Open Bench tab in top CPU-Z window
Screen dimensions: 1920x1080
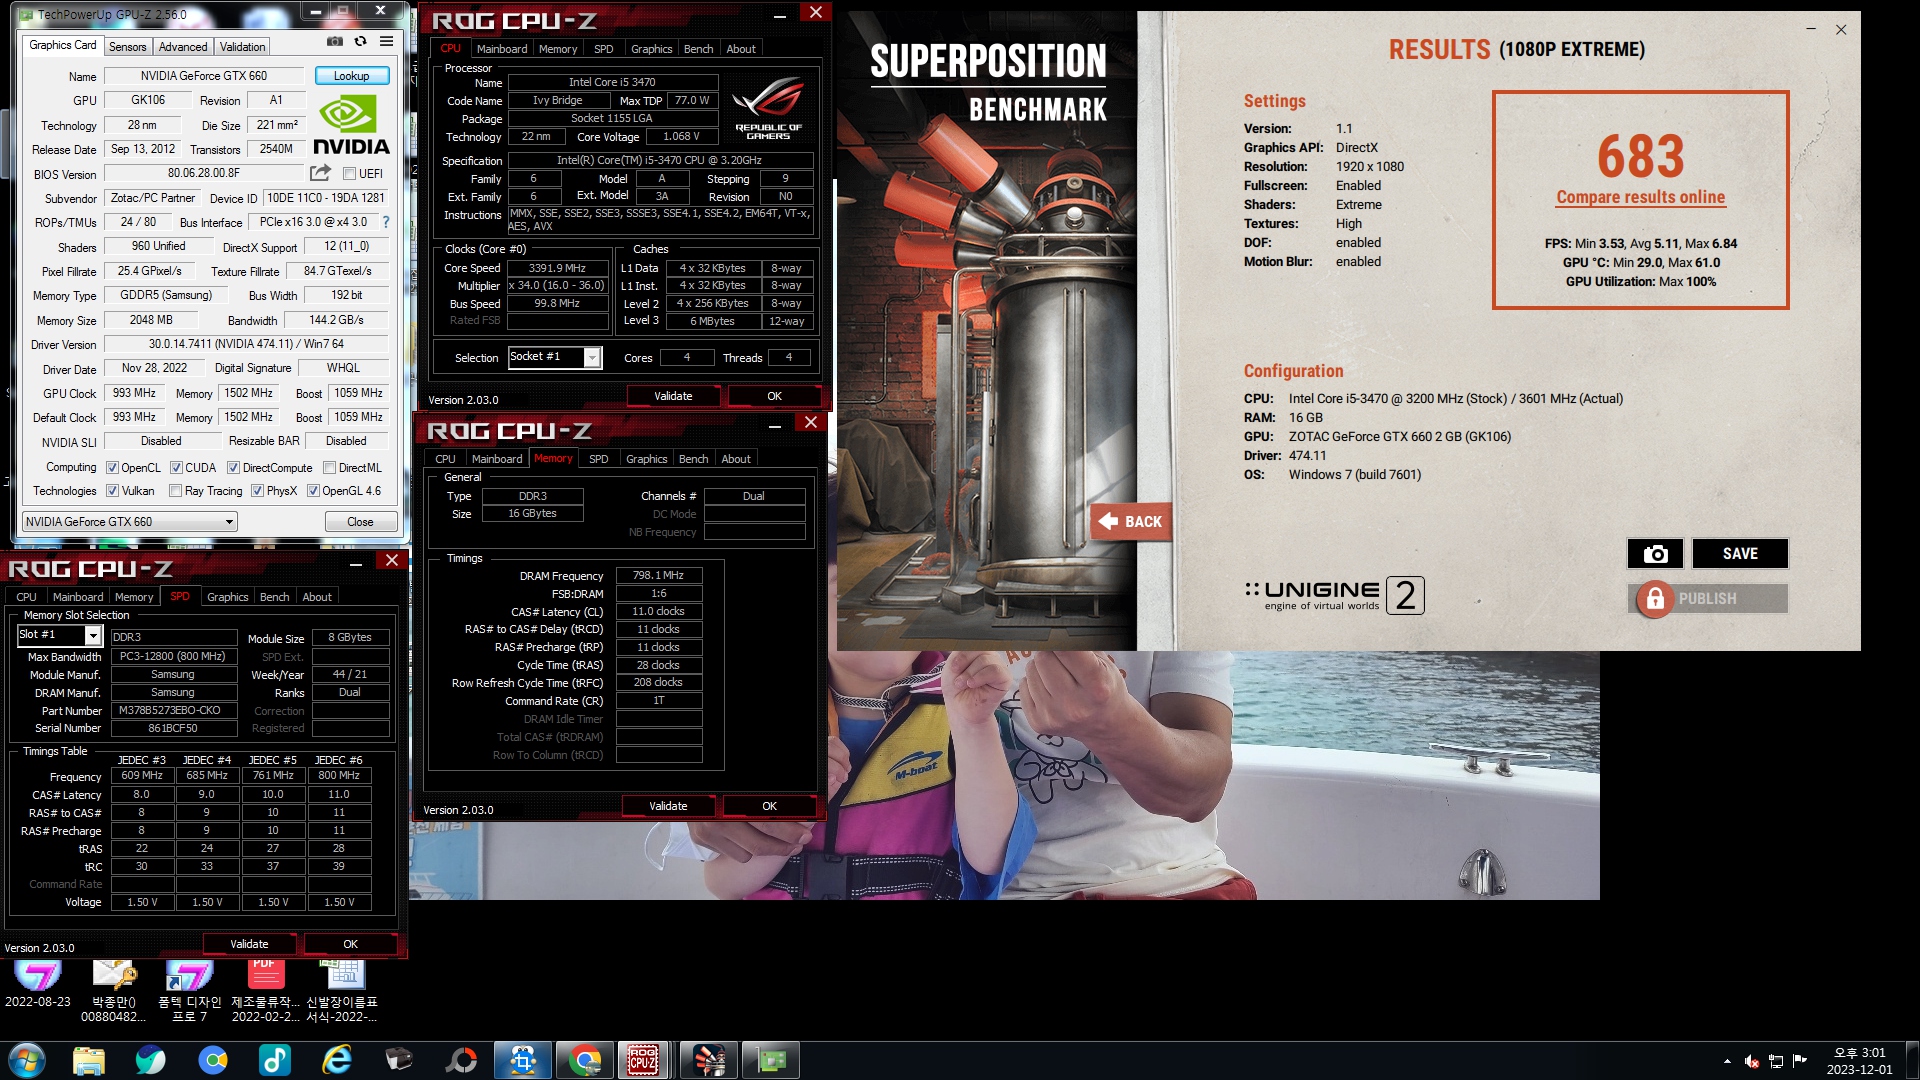pos(698,48)
